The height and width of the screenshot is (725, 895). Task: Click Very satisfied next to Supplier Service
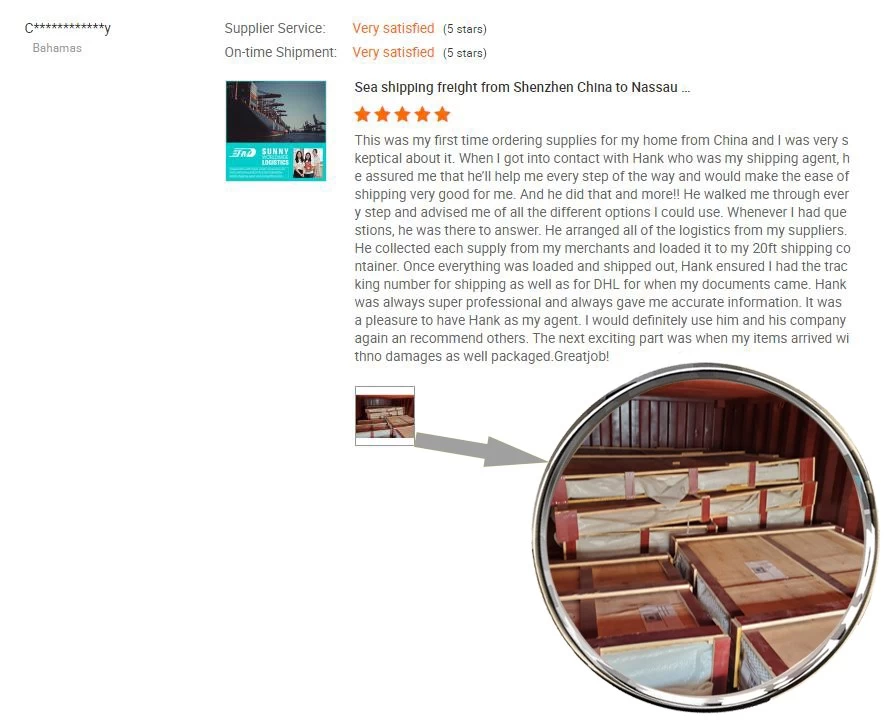point(393,29)
